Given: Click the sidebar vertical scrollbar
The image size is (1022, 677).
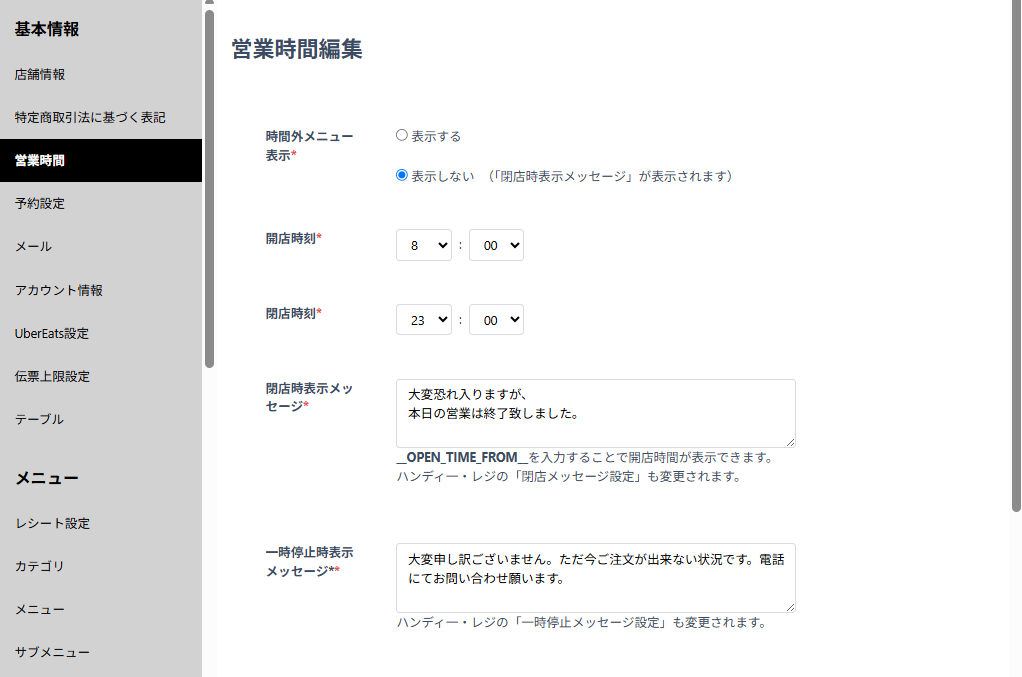Looking at the screenshot, I should (x=209, y=188).
